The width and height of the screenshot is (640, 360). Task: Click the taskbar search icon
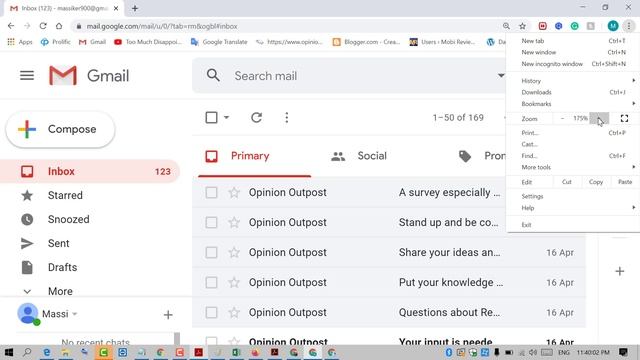click(27, 352)
